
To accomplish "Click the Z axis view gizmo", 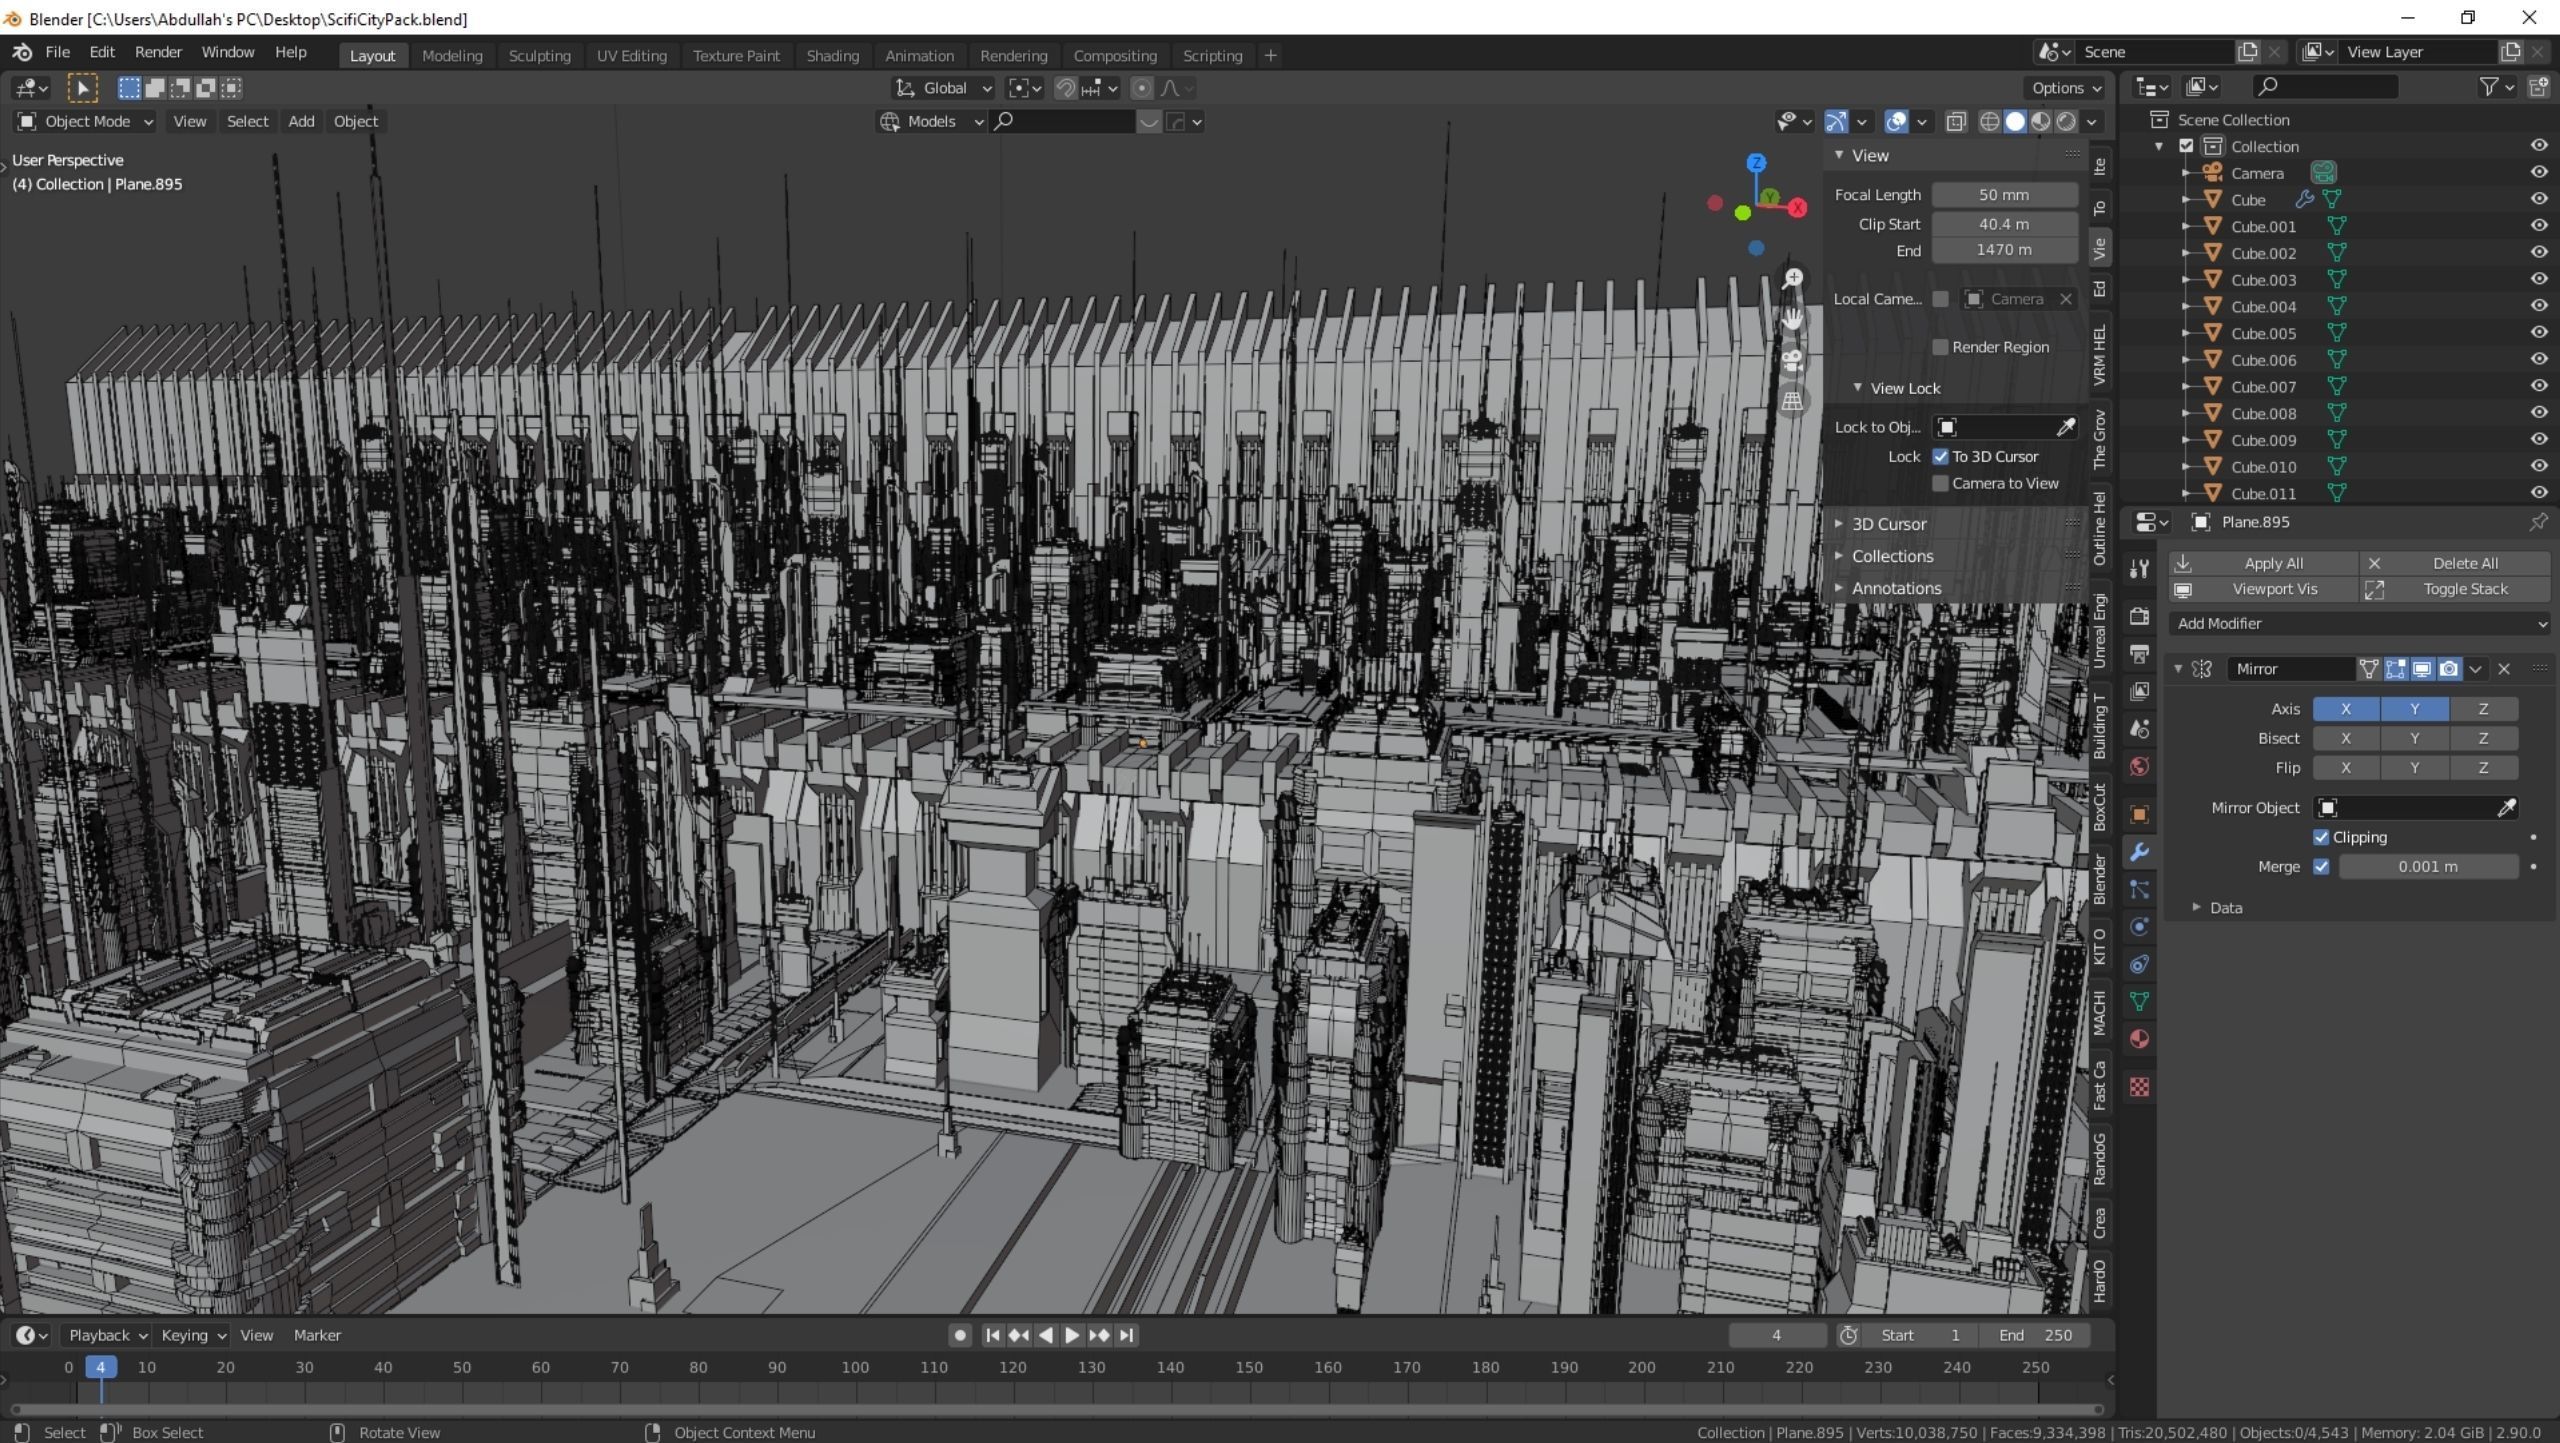I will (x=1756, y=162).
